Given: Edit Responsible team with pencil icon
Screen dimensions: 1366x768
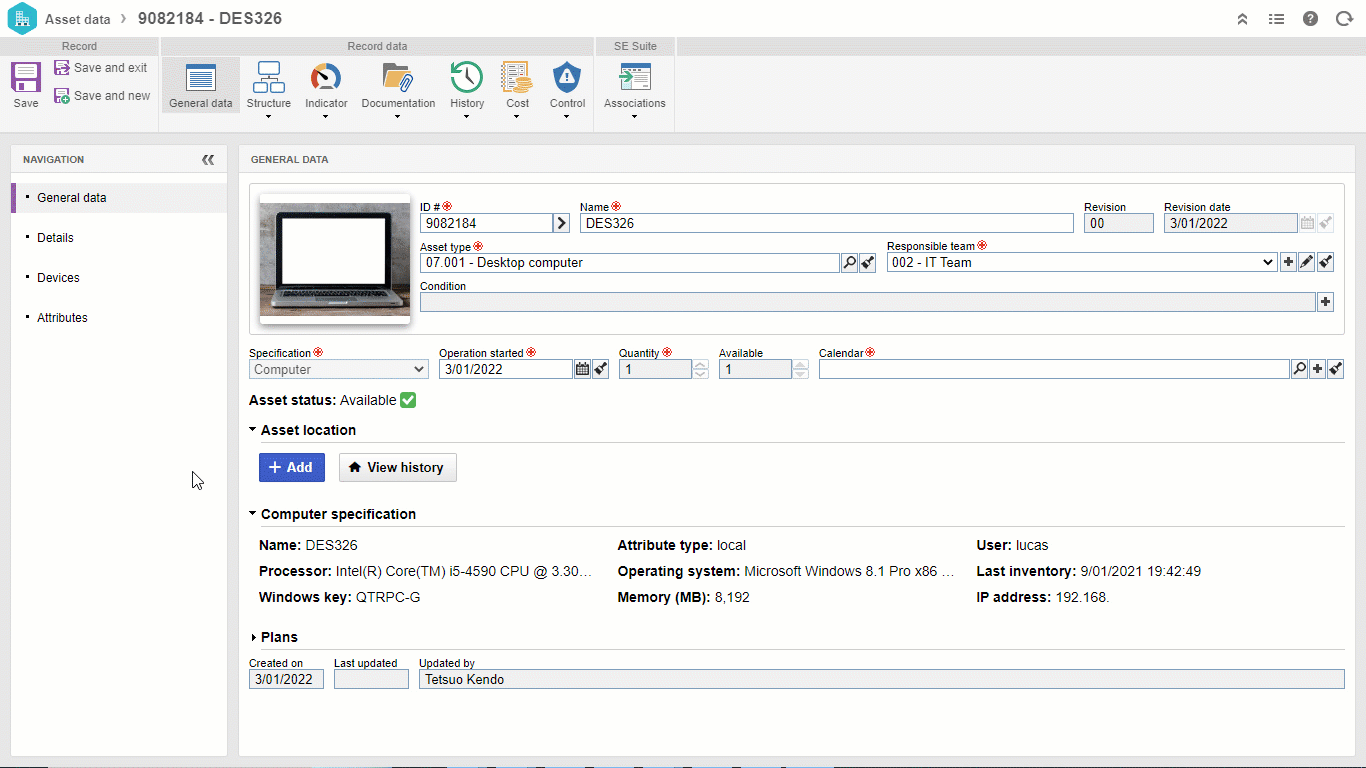Looking at the screenshot, I should 1306,262.
